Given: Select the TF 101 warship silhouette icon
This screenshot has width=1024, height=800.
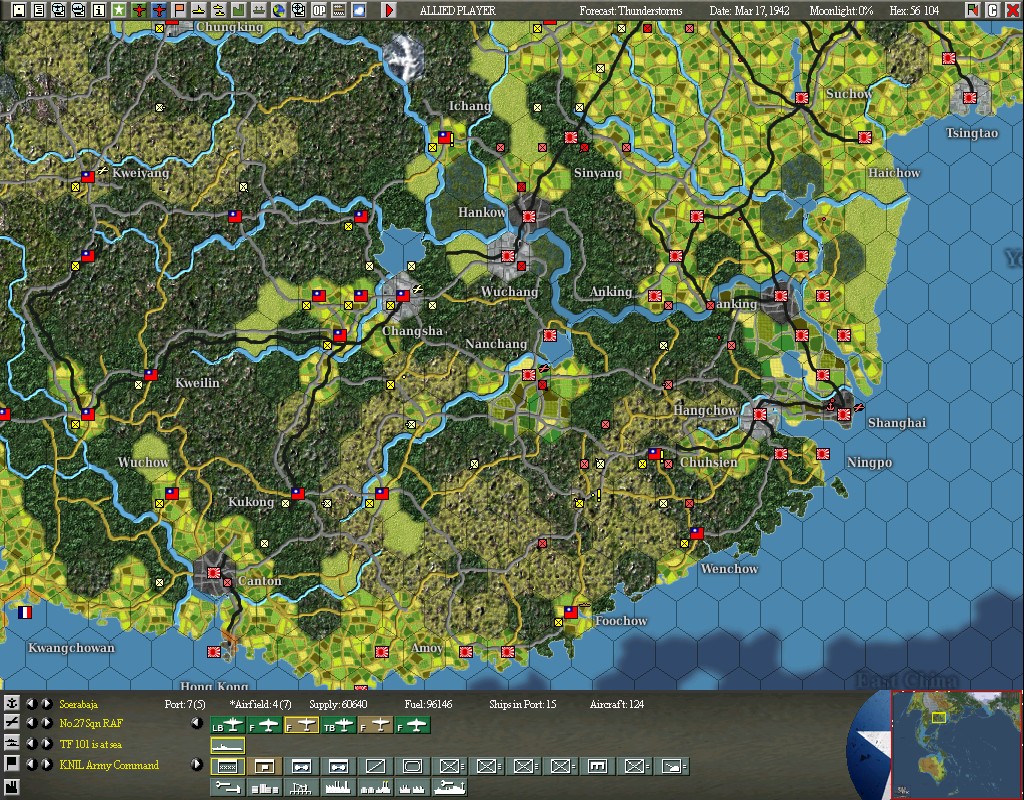Looking at the screenshot, I should point(228,745).
